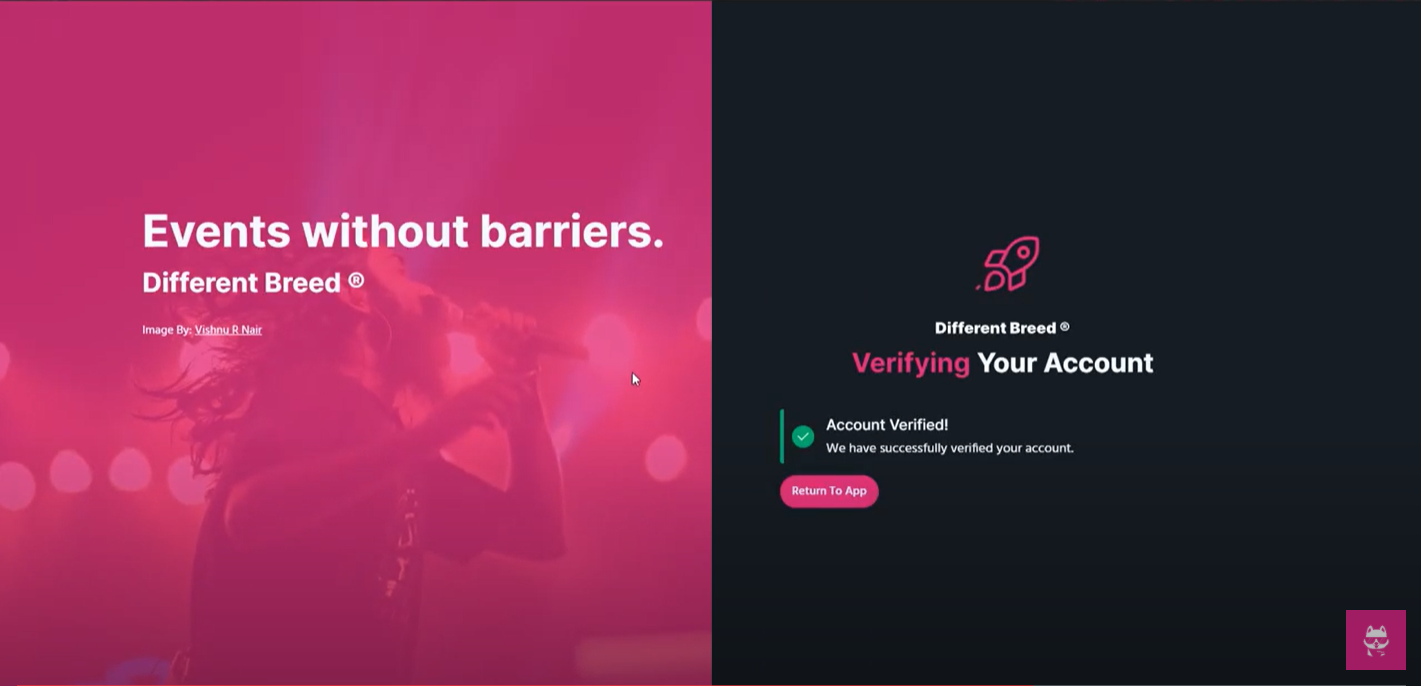This screenshot has width=1421, height=686.
Task: Click the green bar of the alert
Action: tap(782, 436)
